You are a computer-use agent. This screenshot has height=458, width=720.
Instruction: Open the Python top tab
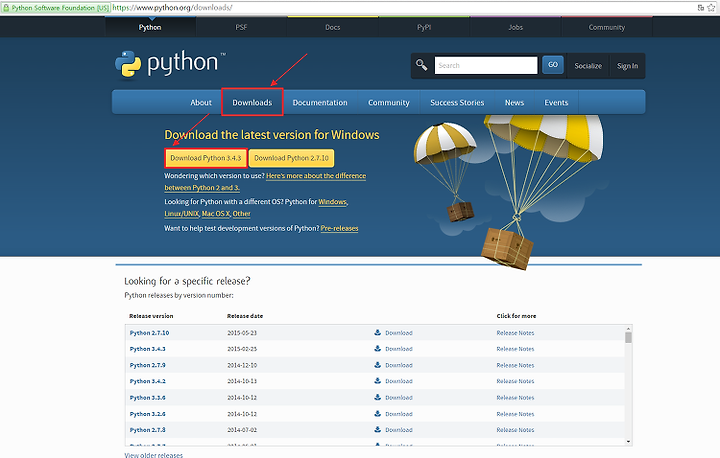(x=150, y=27)
